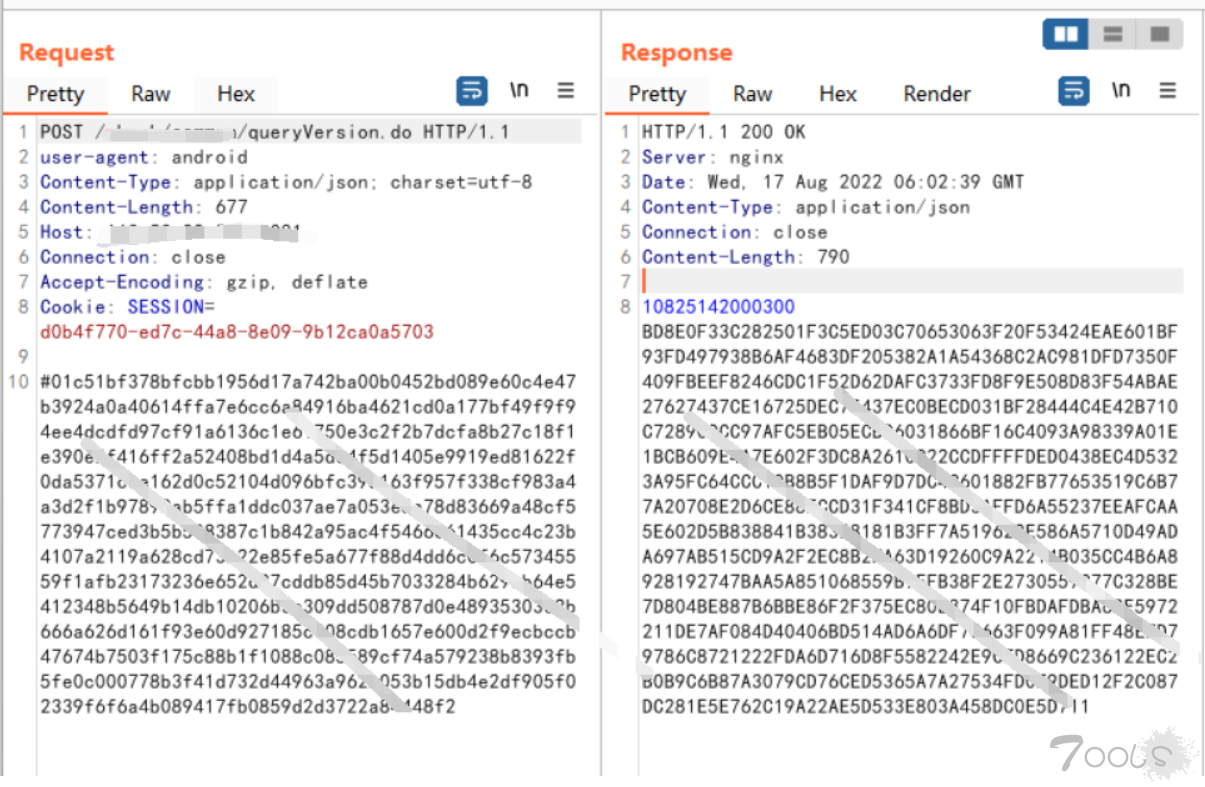The width and height of the screenshot is (1205, 787).
Task: Click the 10825142000300 value in response body
Action: tap(718, 306)
